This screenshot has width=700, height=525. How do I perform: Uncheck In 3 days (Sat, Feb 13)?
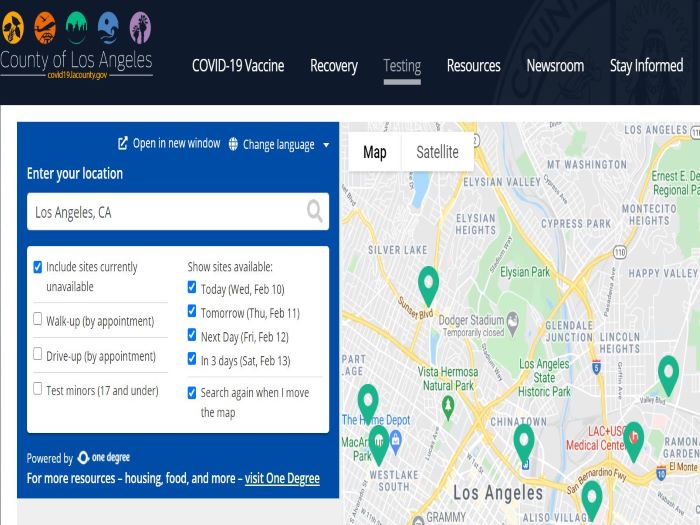point(192,358)
